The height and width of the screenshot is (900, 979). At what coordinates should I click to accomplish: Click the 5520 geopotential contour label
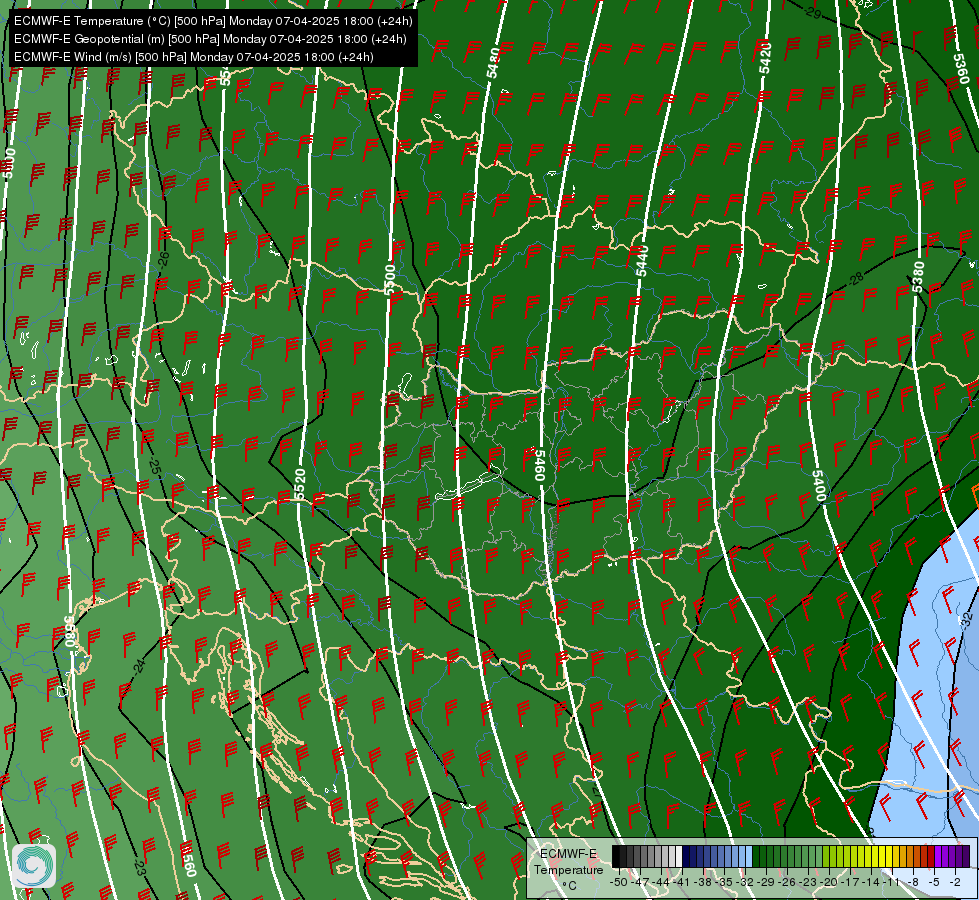pyautogui.click(x=300, y=484)
